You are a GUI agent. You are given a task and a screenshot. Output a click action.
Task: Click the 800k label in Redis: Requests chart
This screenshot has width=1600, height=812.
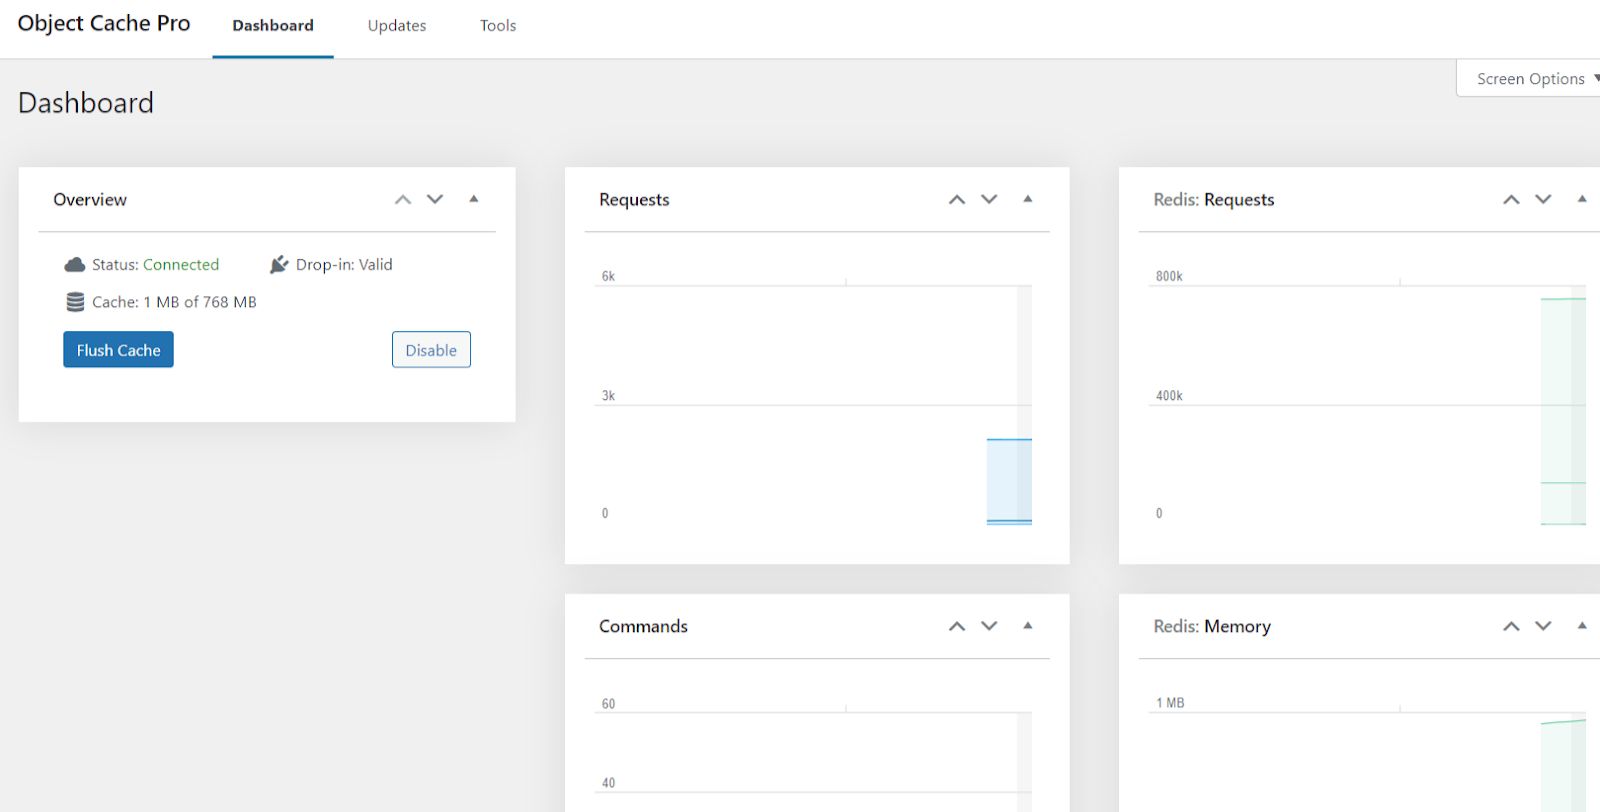[1169, 276]
